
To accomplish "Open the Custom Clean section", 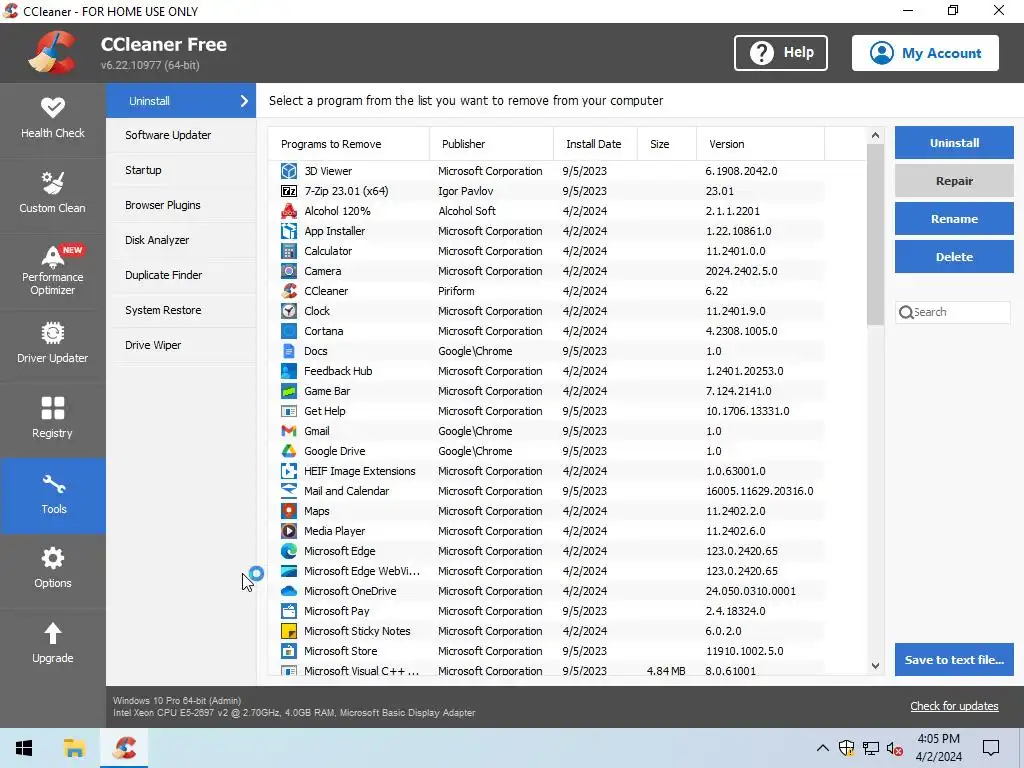I will (53, 194).
